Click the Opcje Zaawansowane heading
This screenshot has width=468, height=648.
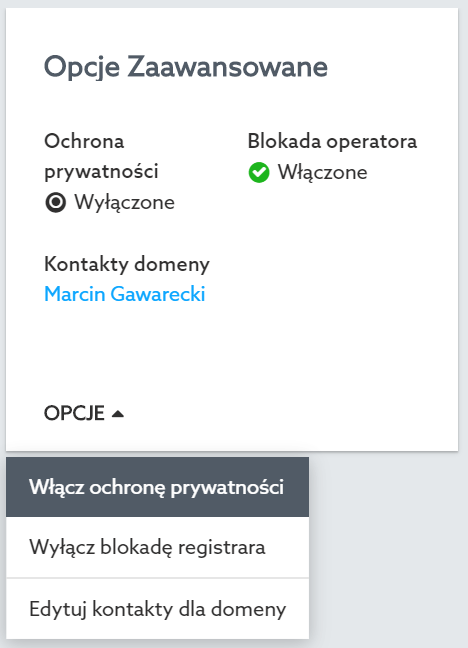click(x=186, y=67)
